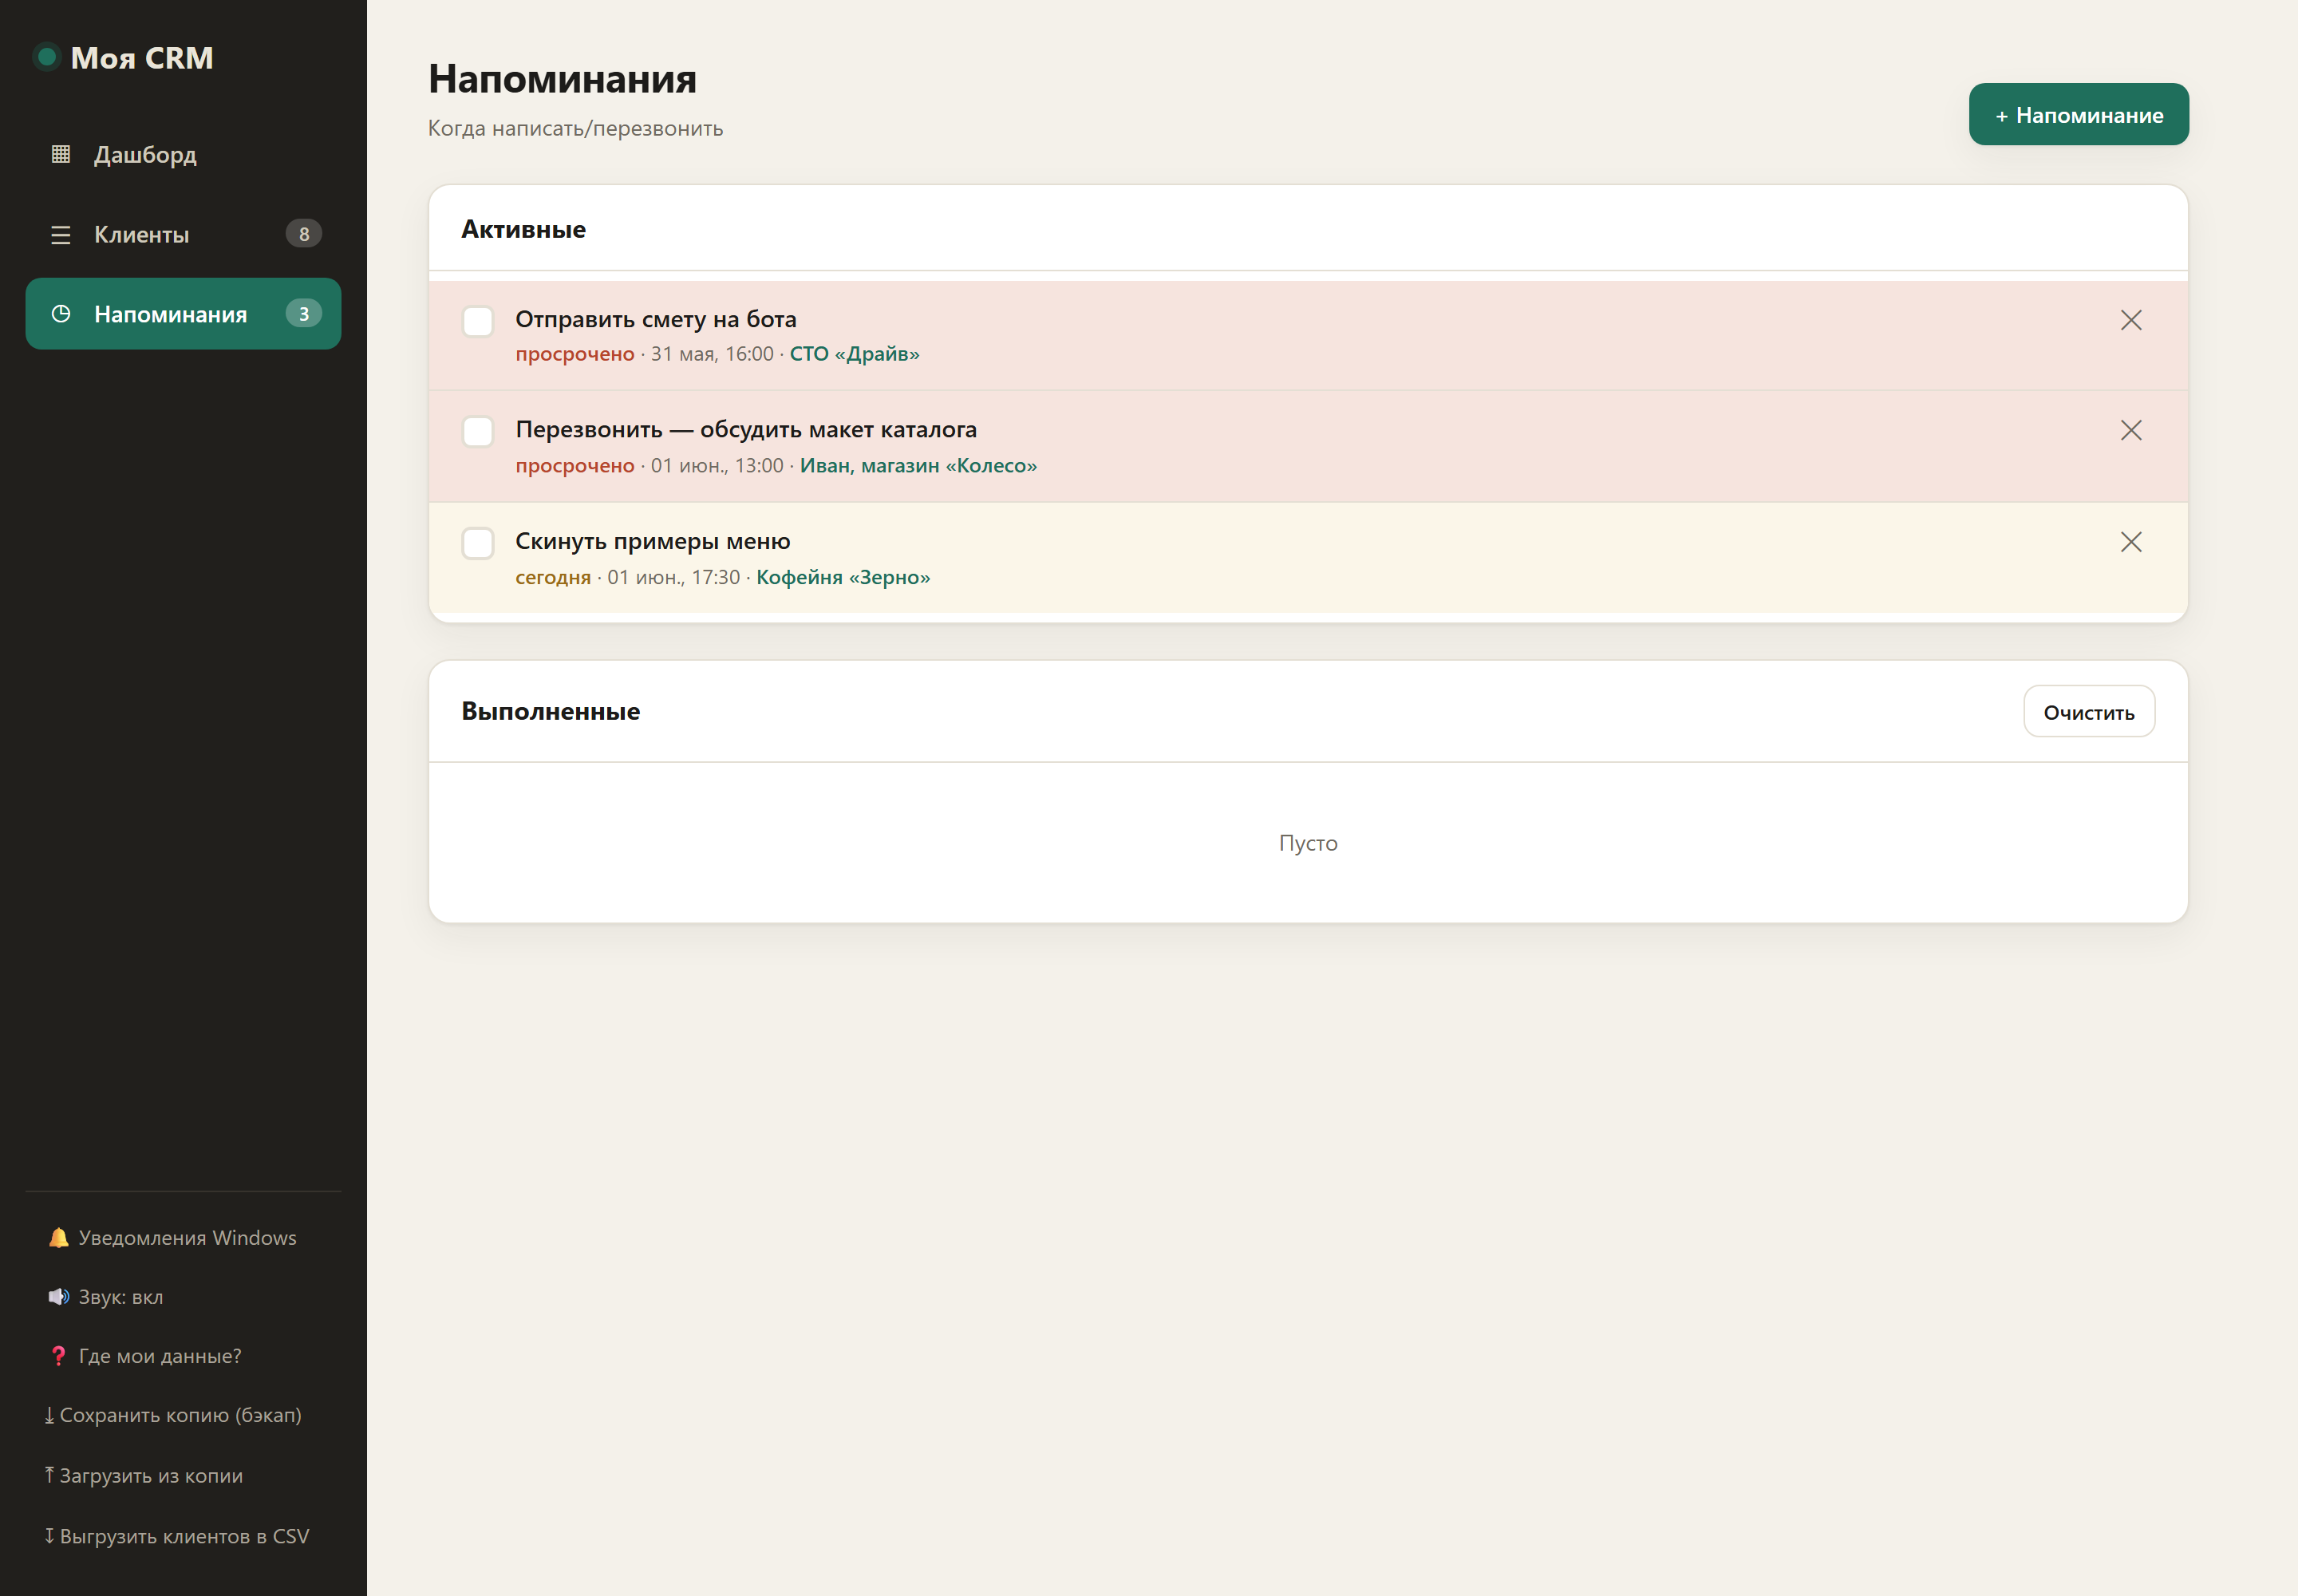Click просрочено label on магазин «Колесо» row

[x=575, y=466]
